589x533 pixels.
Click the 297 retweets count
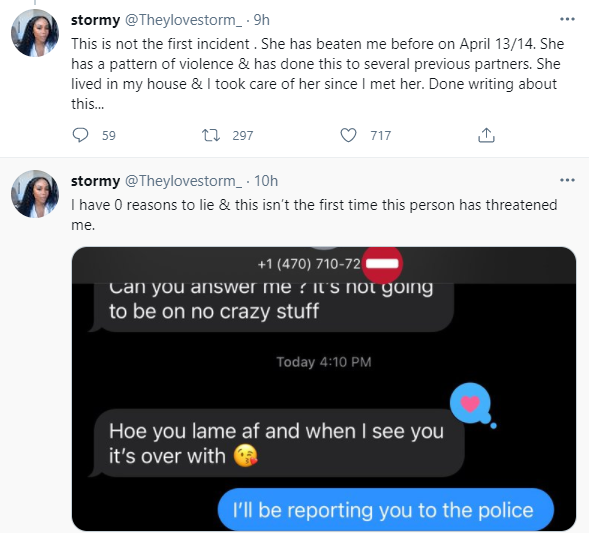point(243,136)
